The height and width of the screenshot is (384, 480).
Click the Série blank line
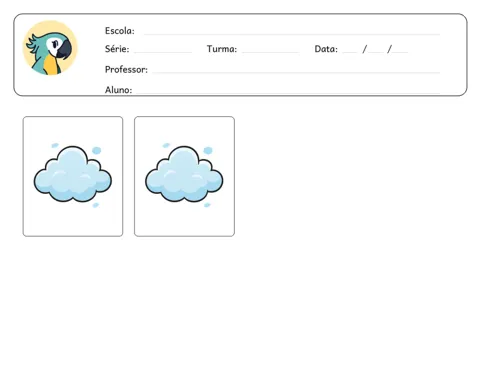pyautogui.click(x=163, y=52)
